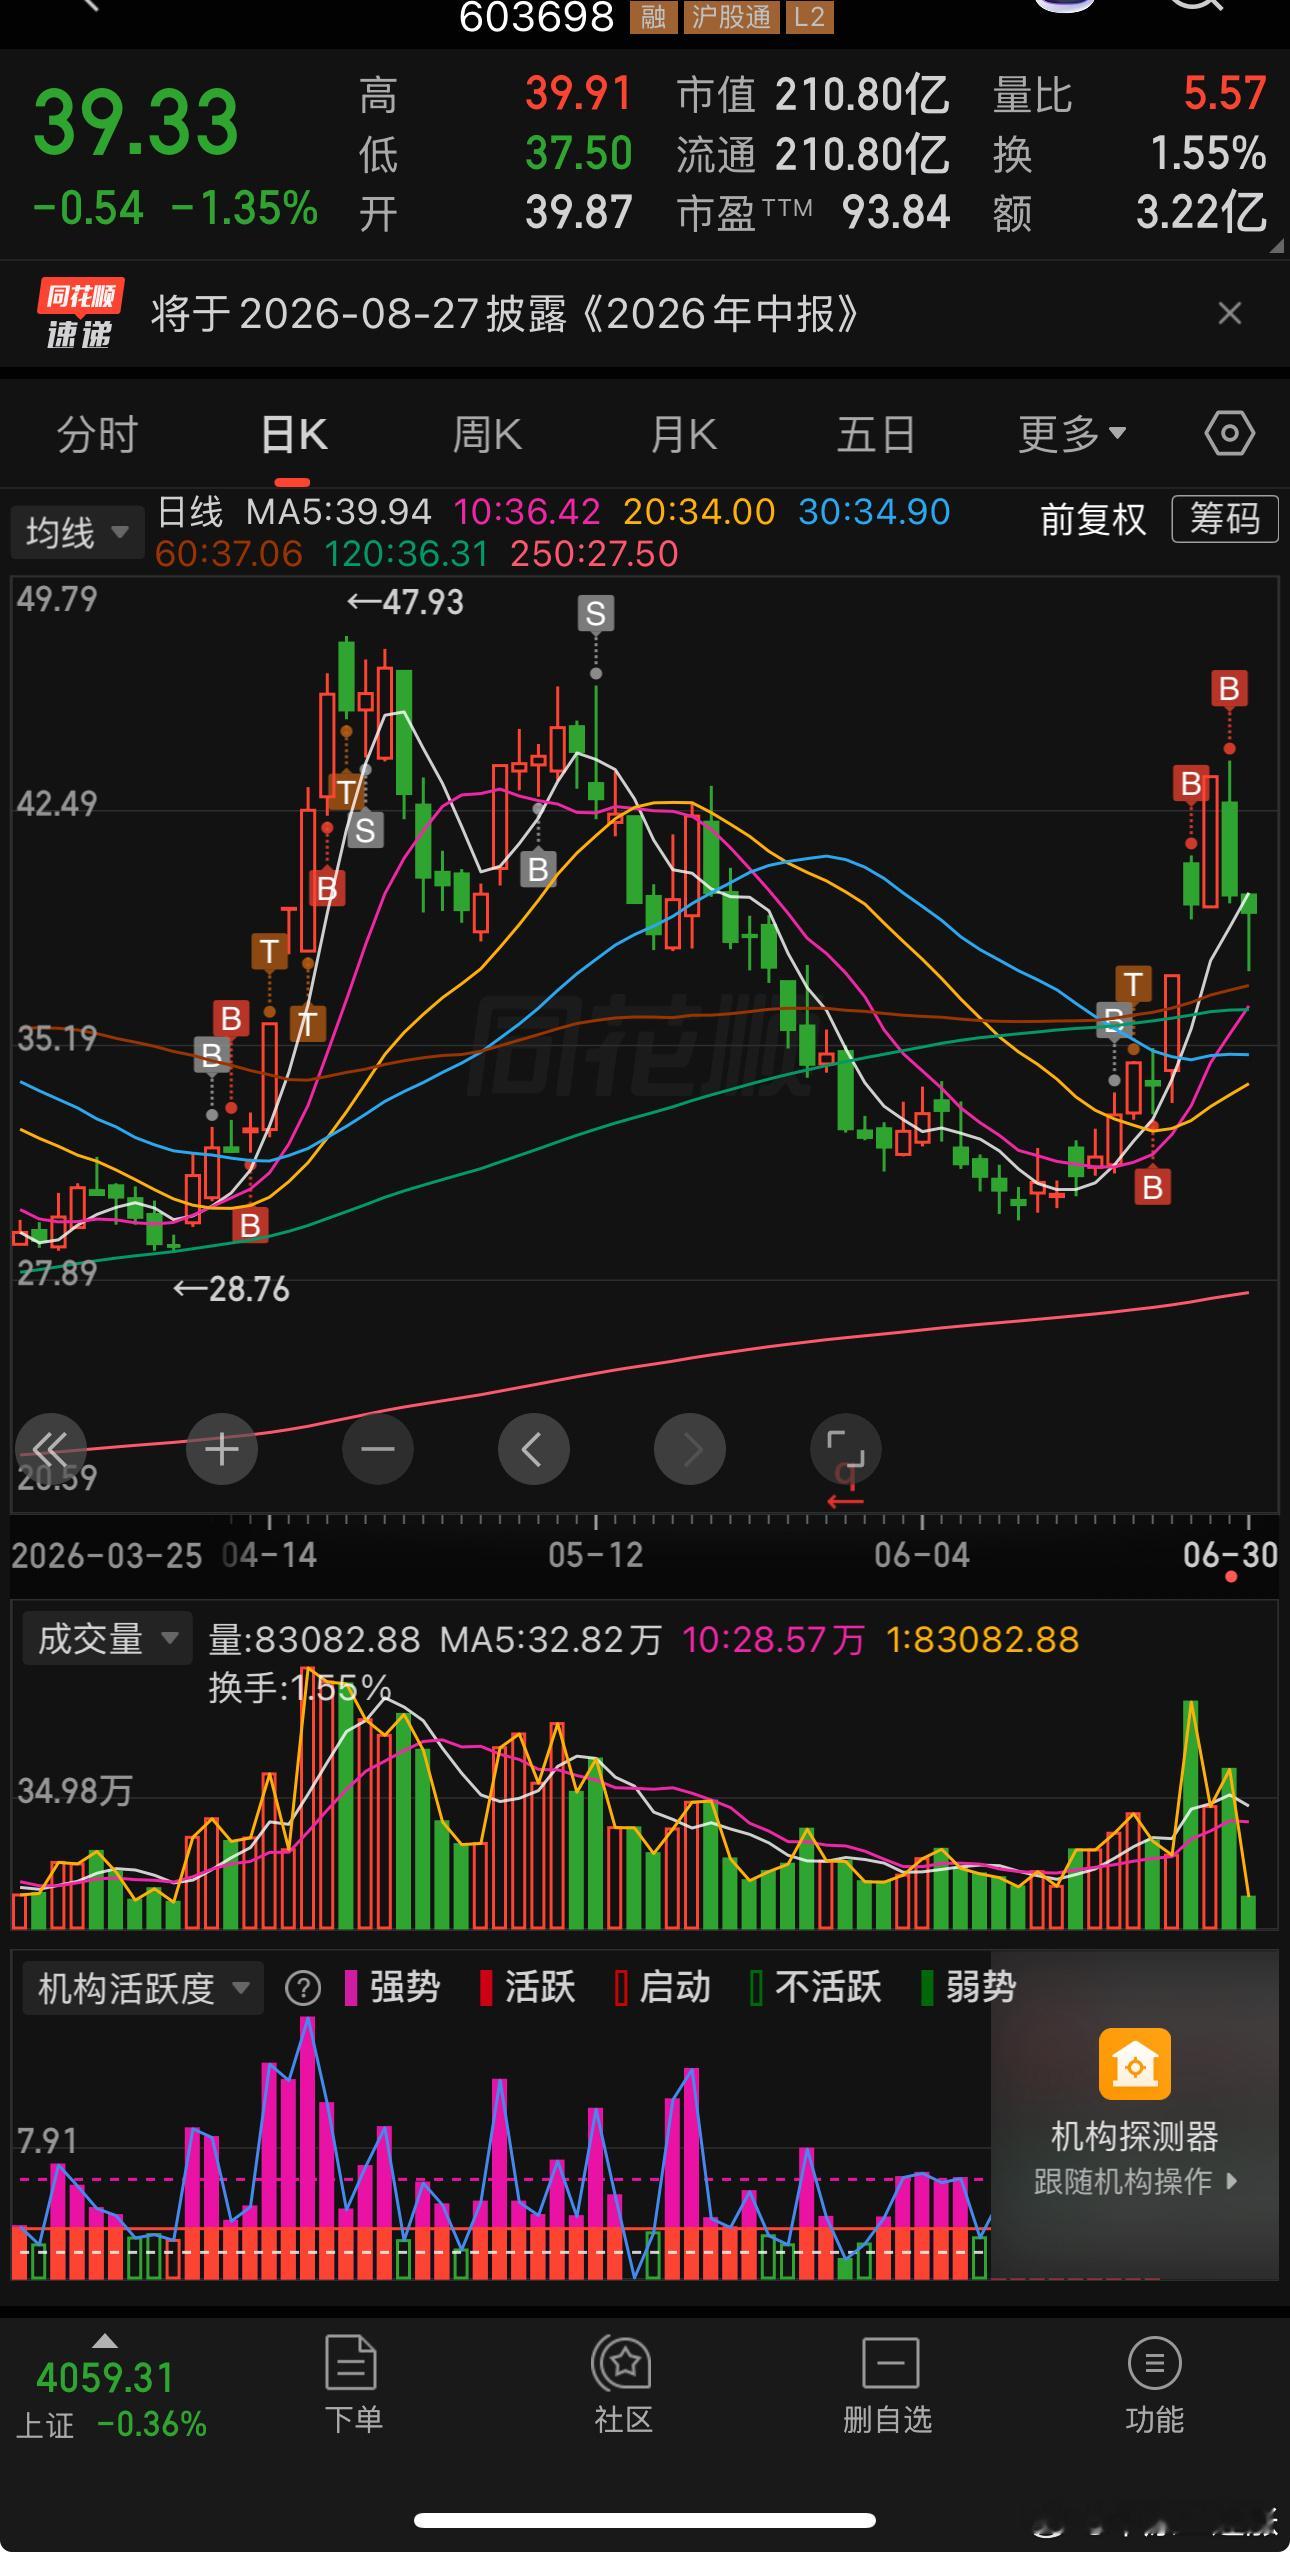Open the 均线 indicator dropdown

point(77,532)
